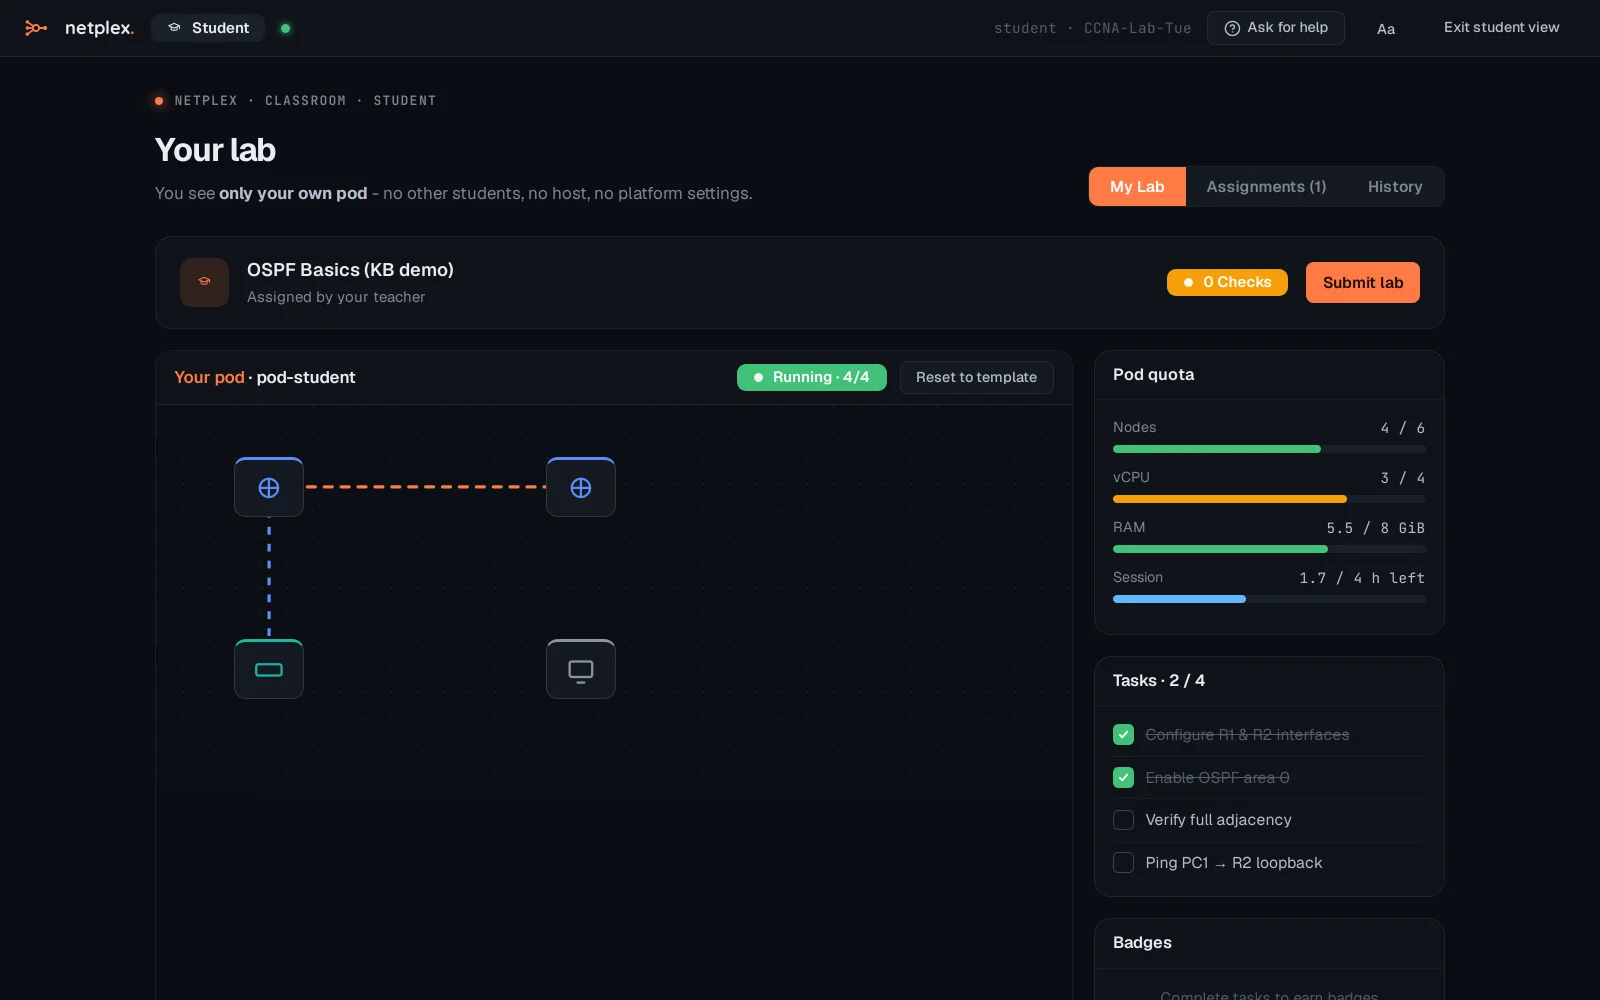Click 'Assigned by your teacher' text

pos(336,297)
